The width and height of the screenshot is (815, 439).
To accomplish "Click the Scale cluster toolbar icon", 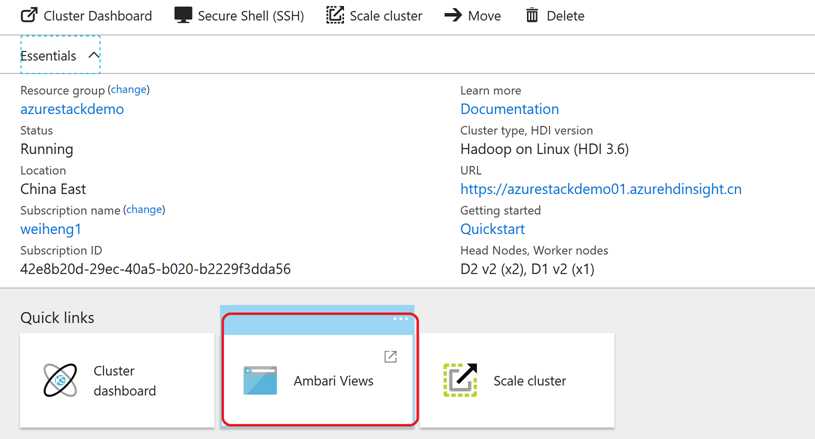I will coord(335,15).
